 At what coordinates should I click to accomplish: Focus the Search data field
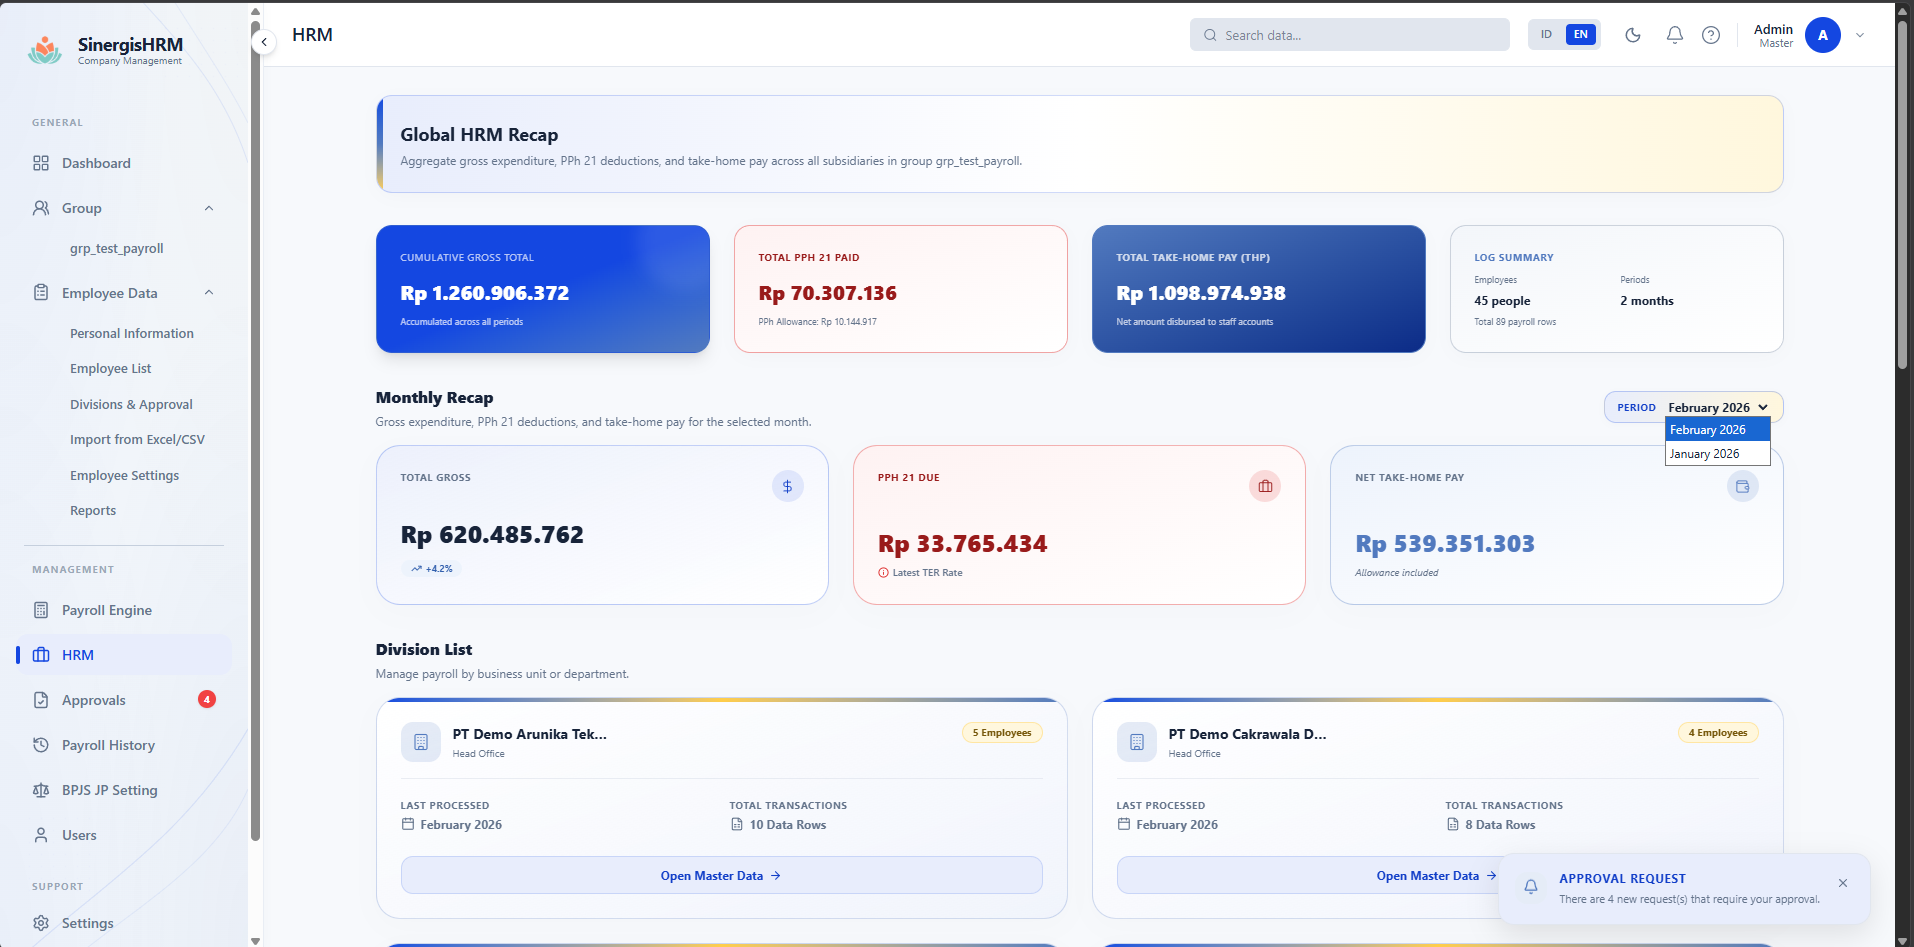1349,35
